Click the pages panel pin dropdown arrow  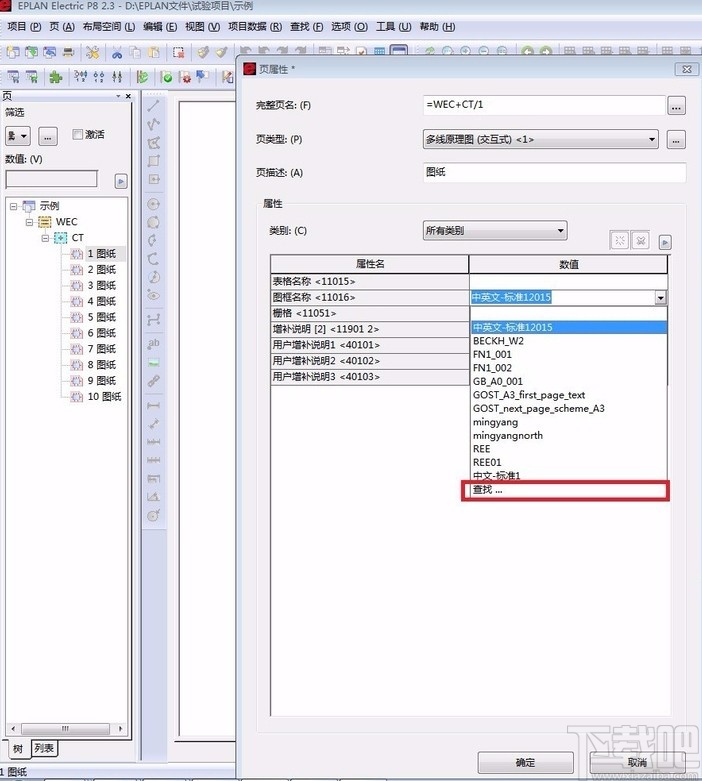click(118, 96)
